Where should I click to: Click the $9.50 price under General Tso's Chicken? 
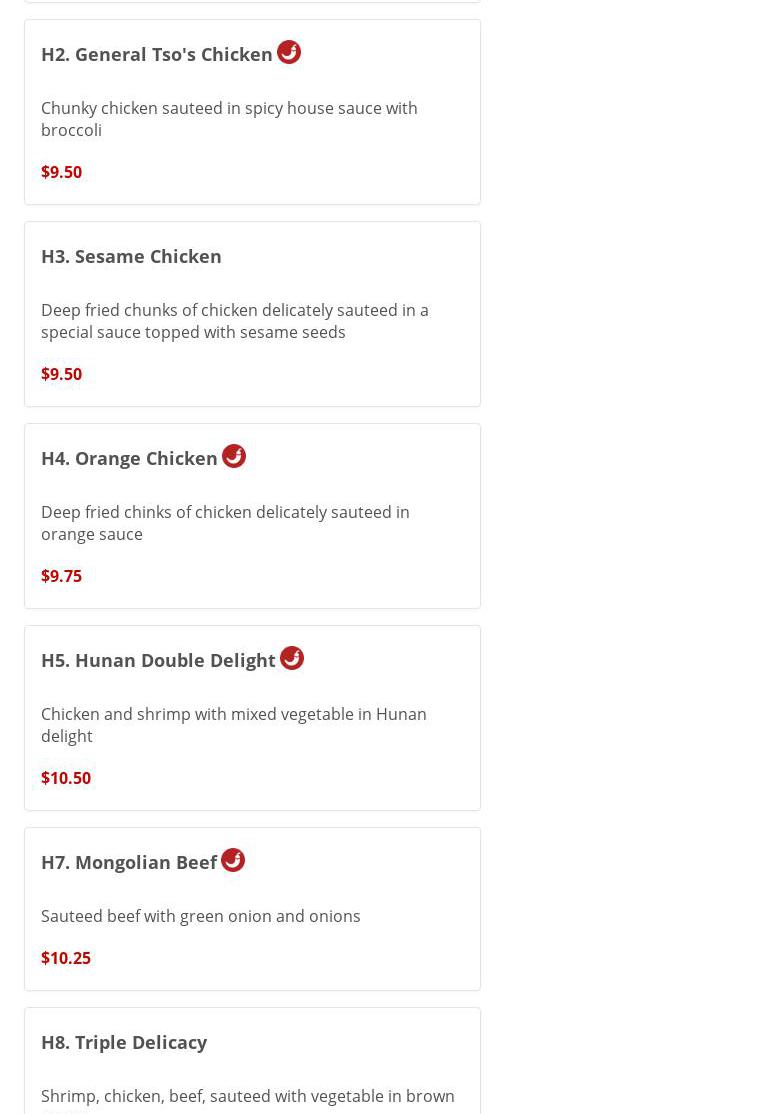point(61,172)
